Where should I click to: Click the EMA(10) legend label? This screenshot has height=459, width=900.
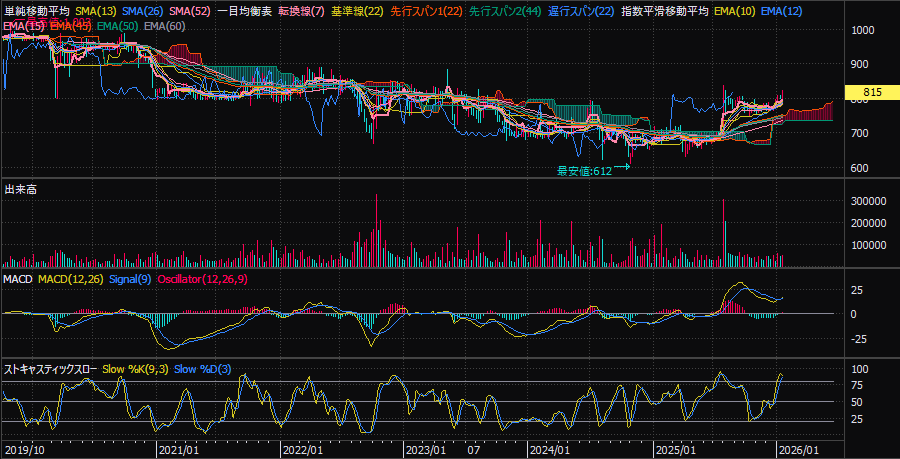pyautogui.click(x=734, y=11)
